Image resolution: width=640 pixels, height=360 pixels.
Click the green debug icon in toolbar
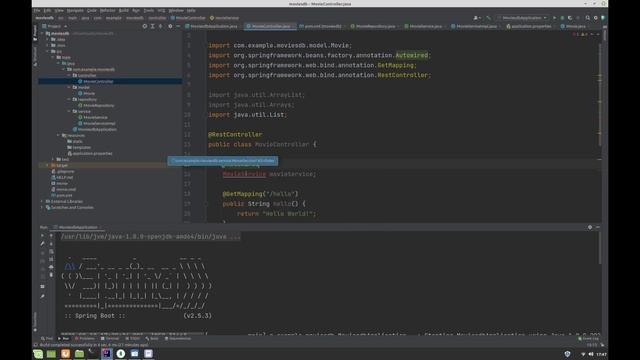pyautogui.click(x=562, y=18)
